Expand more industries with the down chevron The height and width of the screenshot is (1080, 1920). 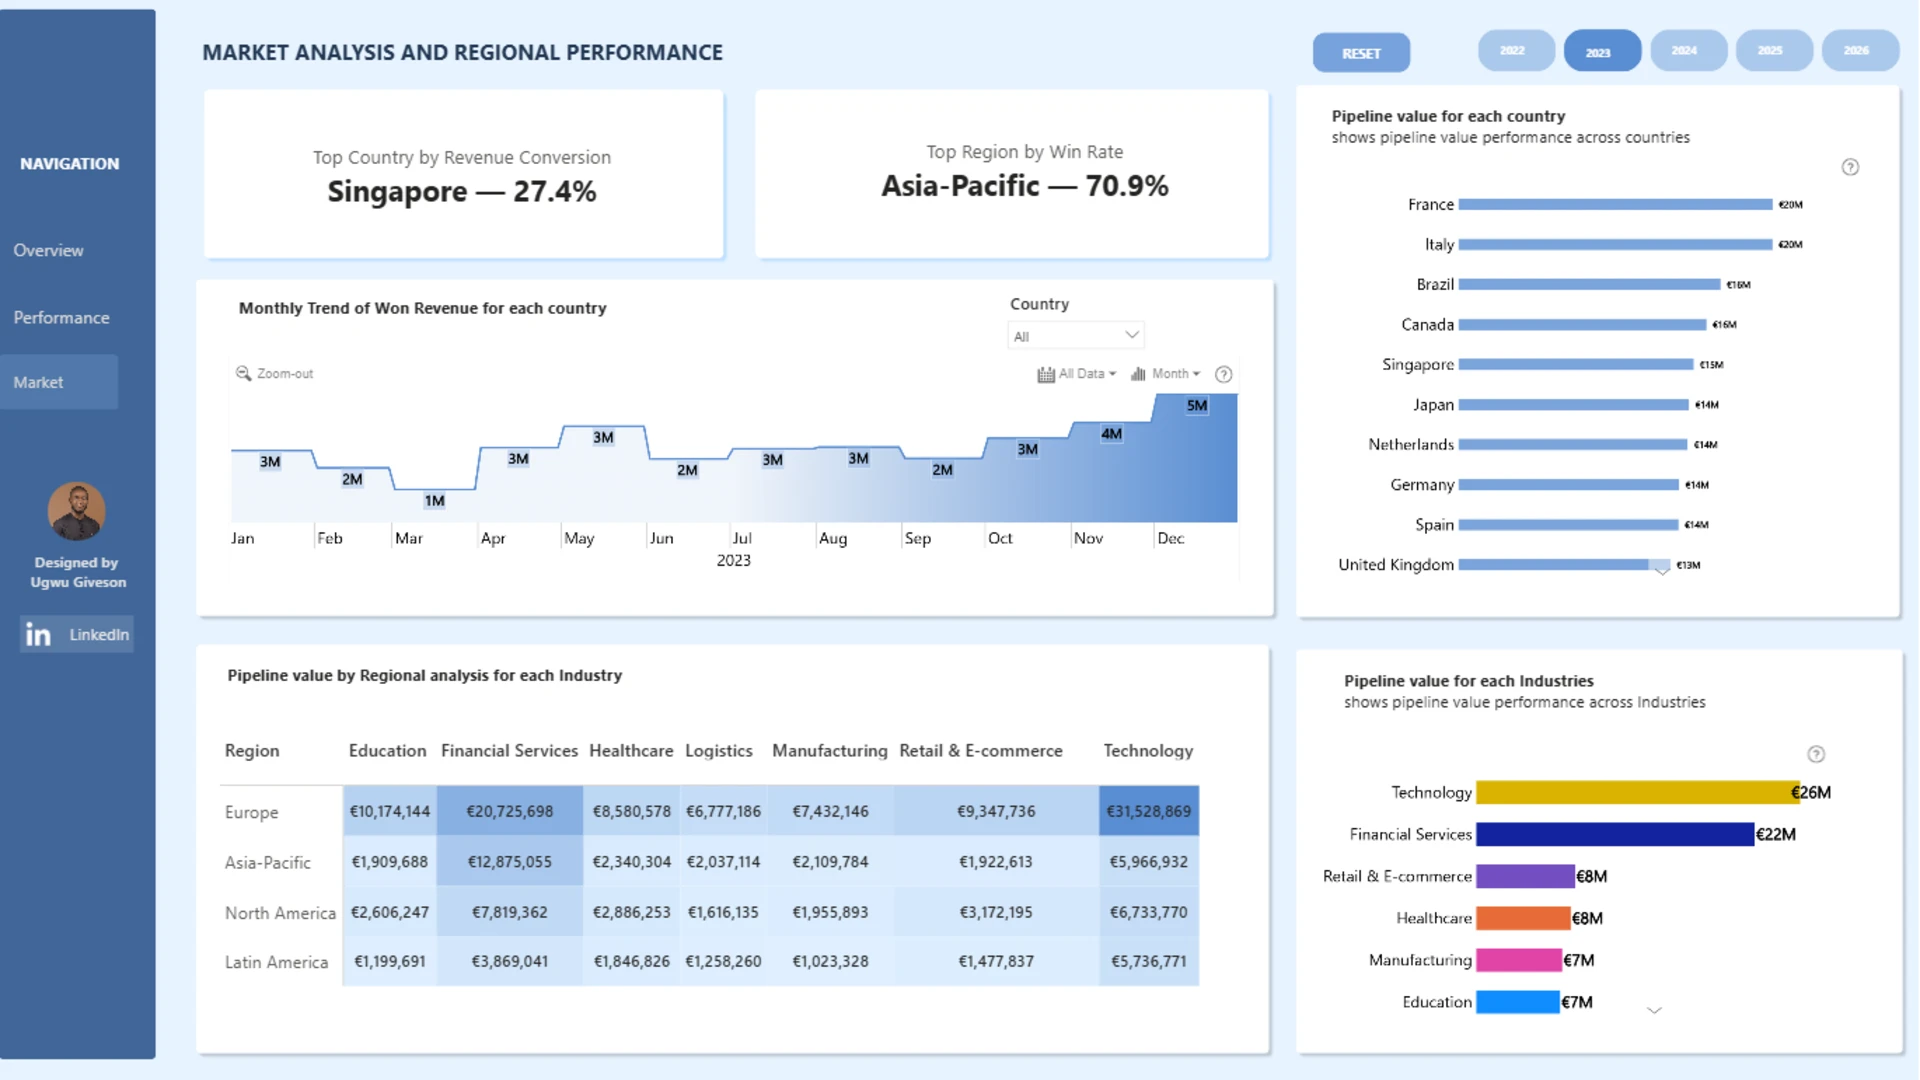[1654, 1010]
